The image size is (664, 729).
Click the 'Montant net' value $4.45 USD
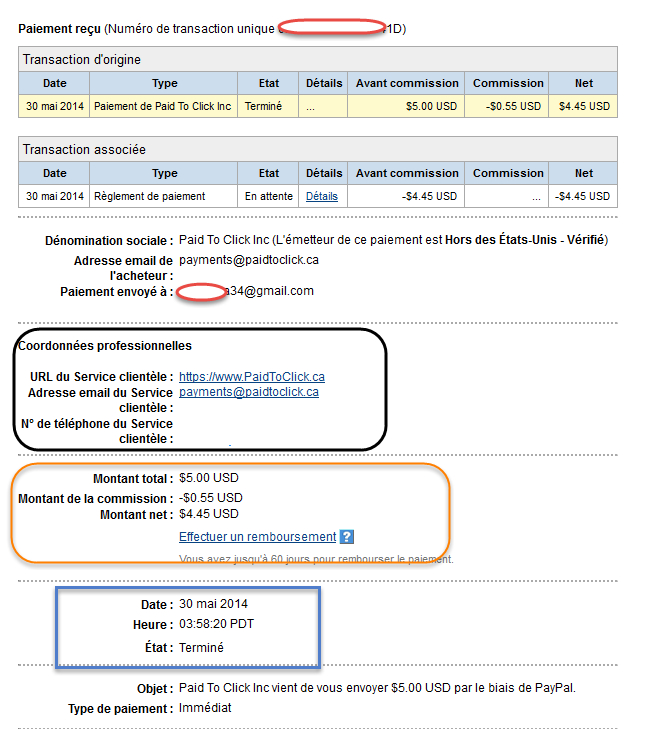click(x=209, y=514)
